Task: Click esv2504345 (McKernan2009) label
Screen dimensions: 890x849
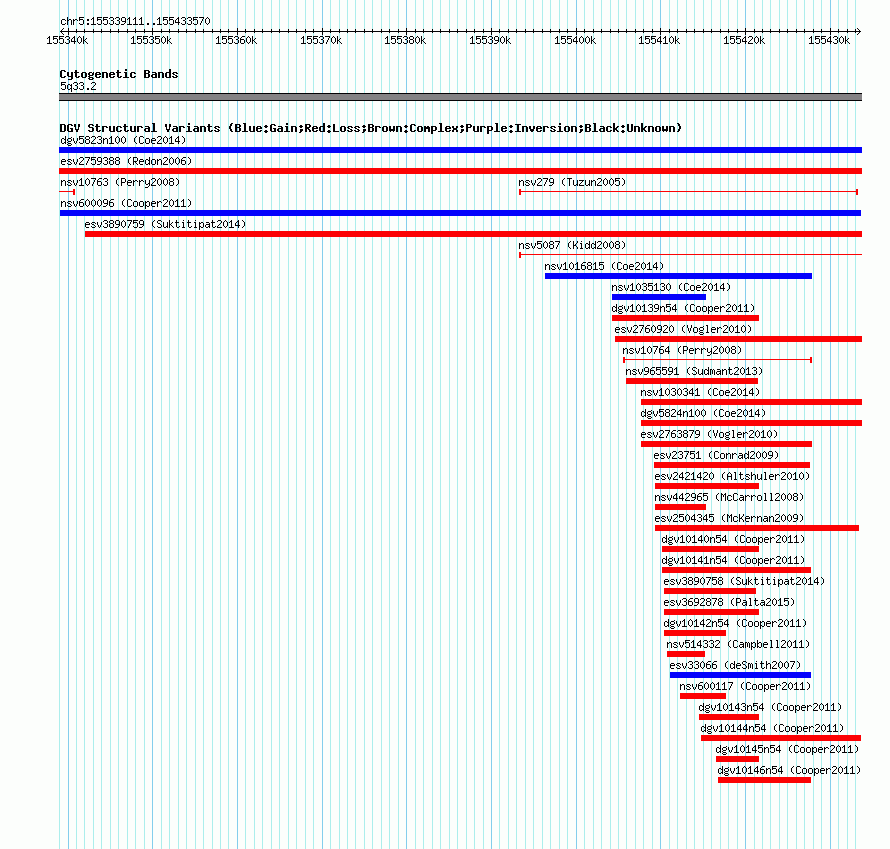Action: coord(729,518)
